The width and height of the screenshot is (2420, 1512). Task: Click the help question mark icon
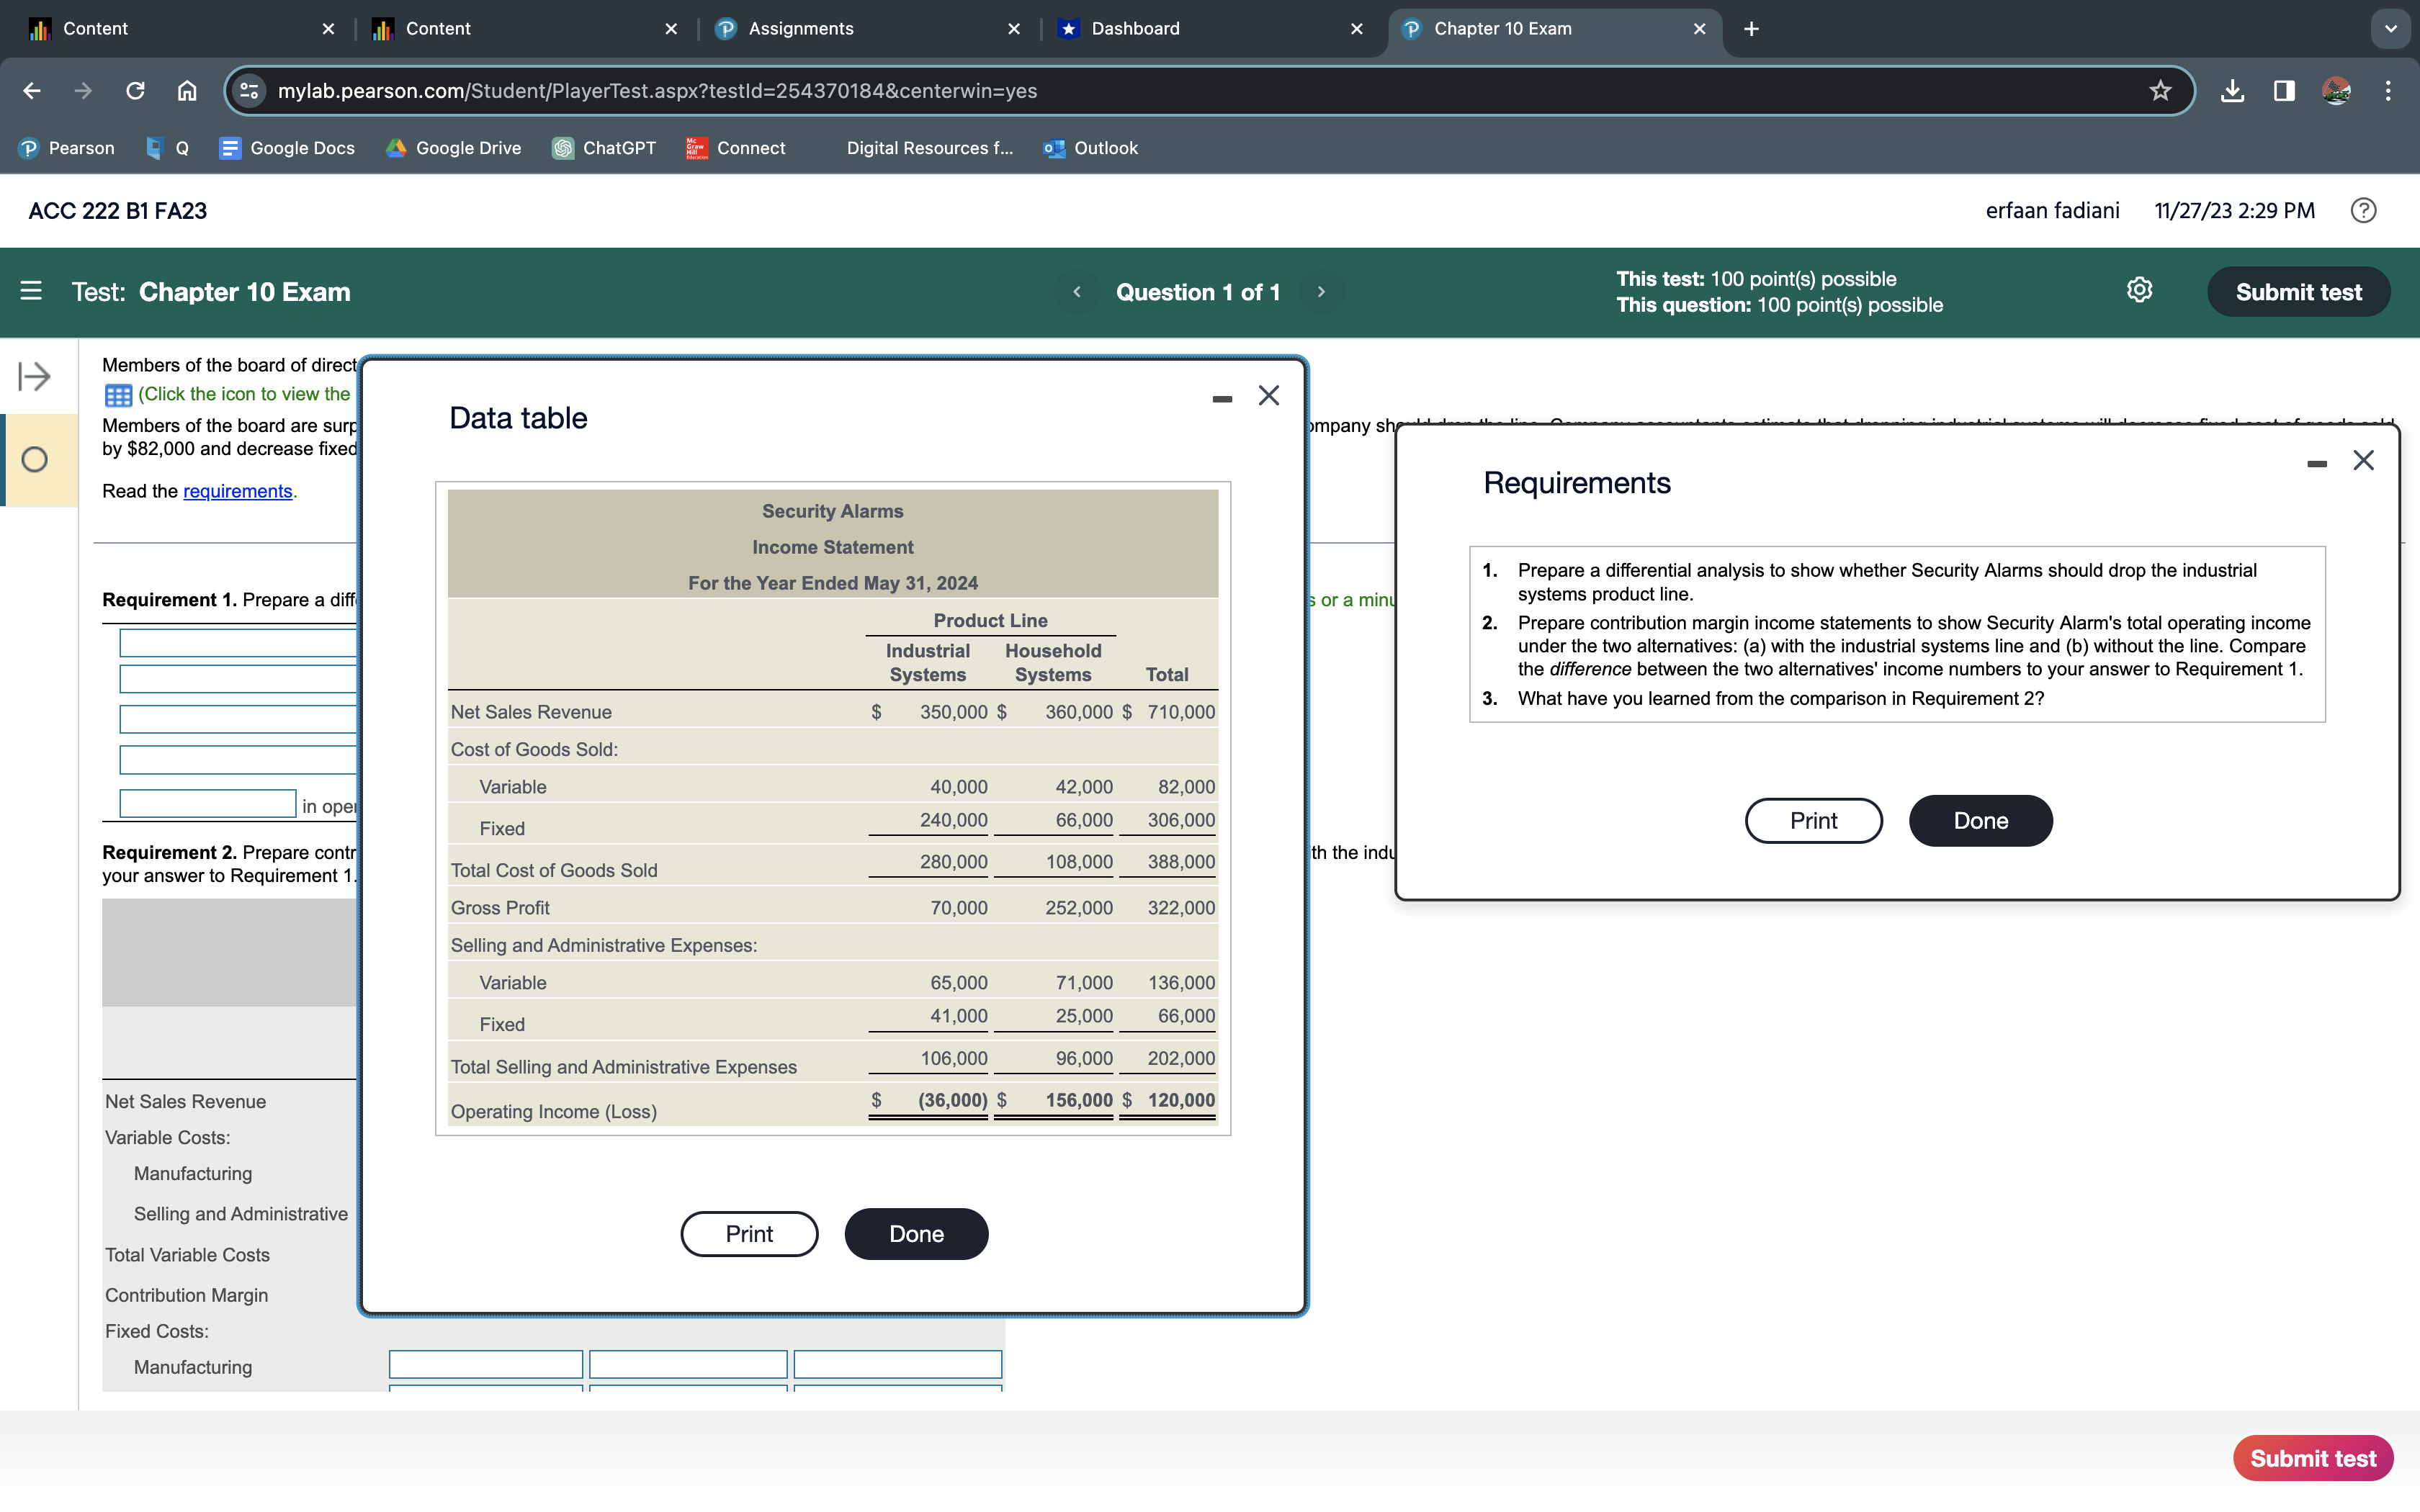point(2363,211)
